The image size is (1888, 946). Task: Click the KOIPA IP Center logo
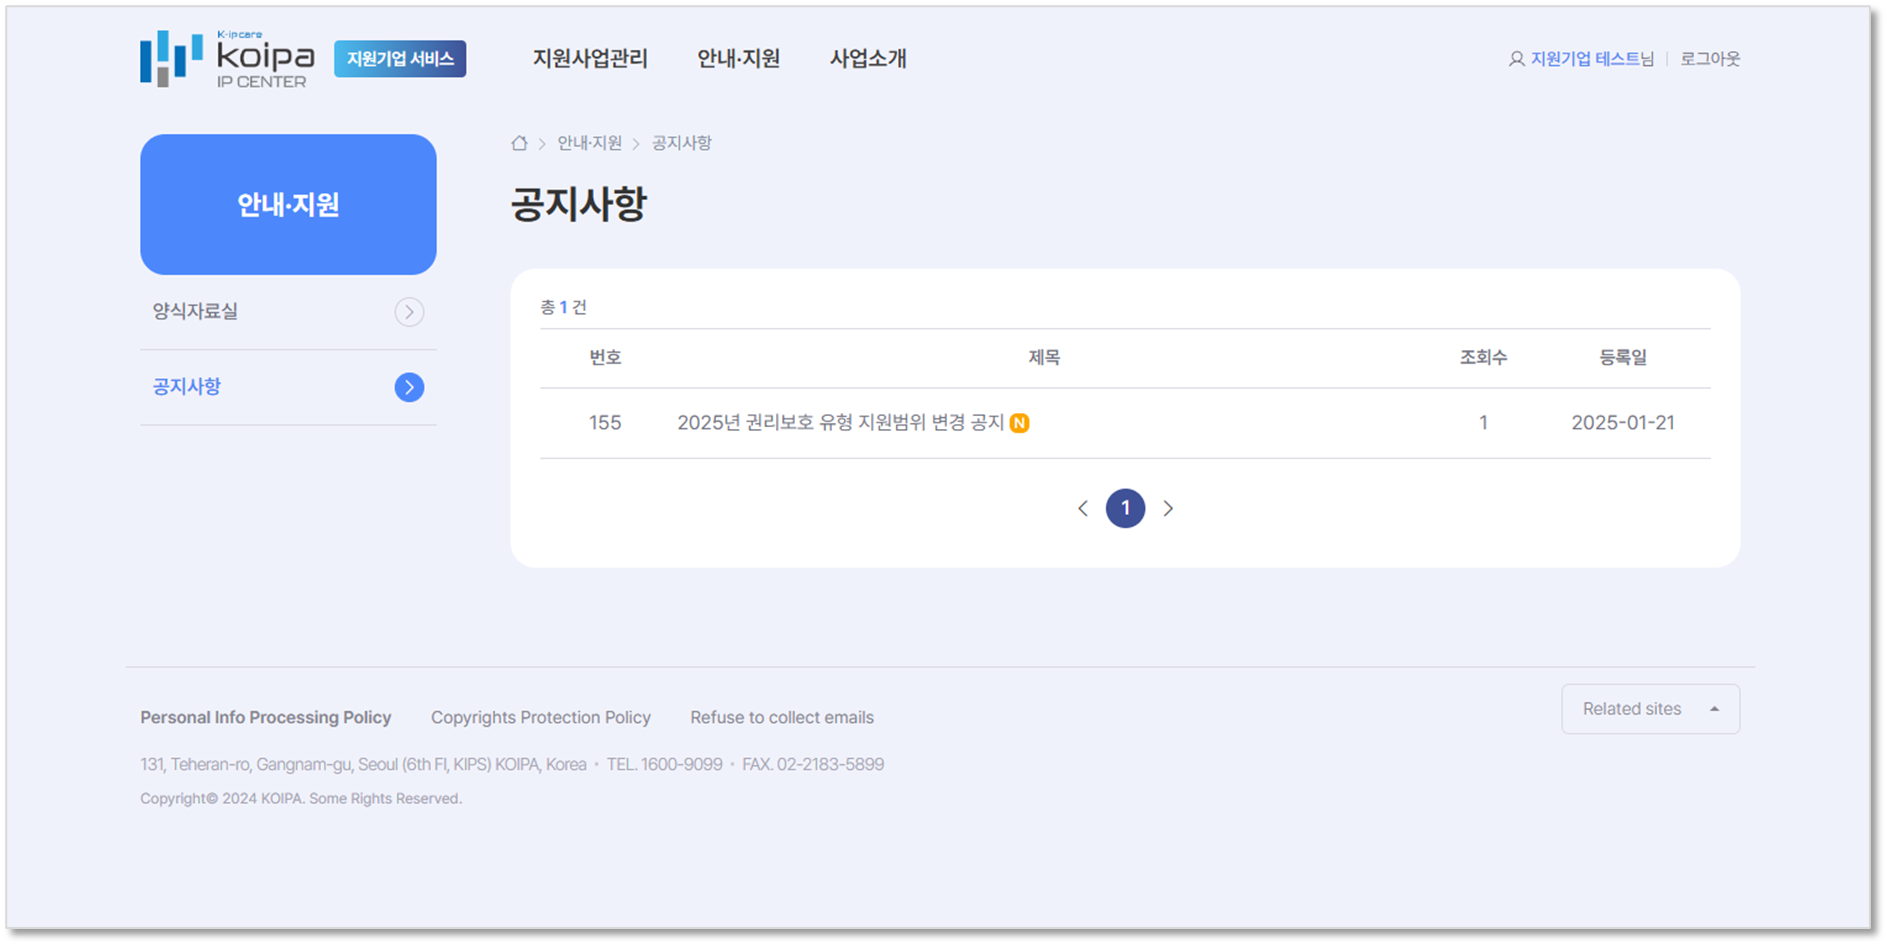(227, 59)
